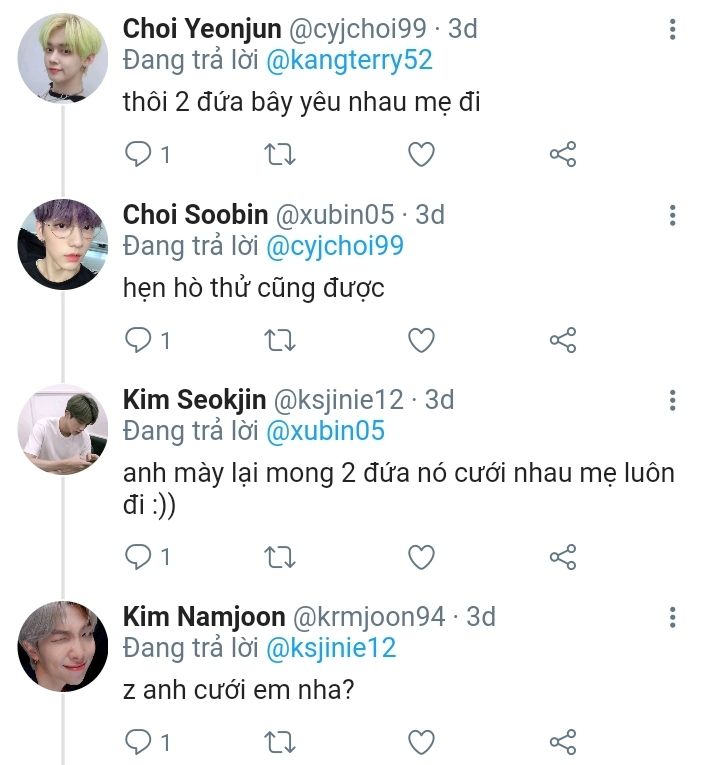The height and width of the screenshot is (765, 720).
Task: Share Kim Namjoon's tweet
Action: point(563,741)
